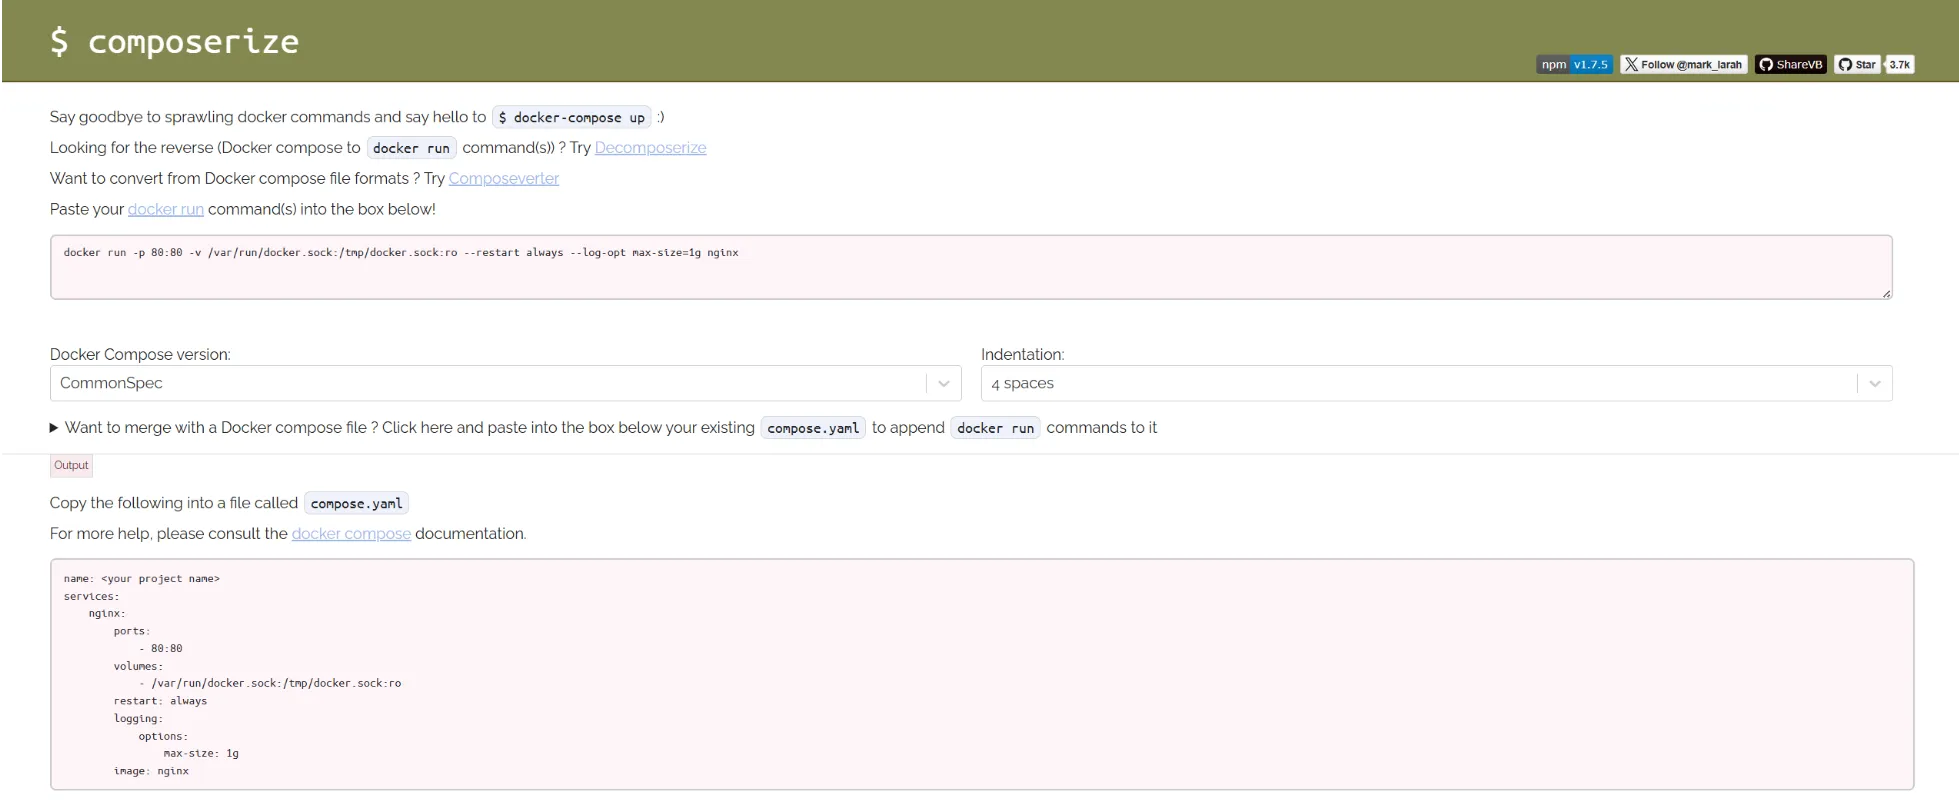Open the Indentation dropdown showing 4 spaces
This screenshot has width=1959, height=800.
coord(1420,384)
